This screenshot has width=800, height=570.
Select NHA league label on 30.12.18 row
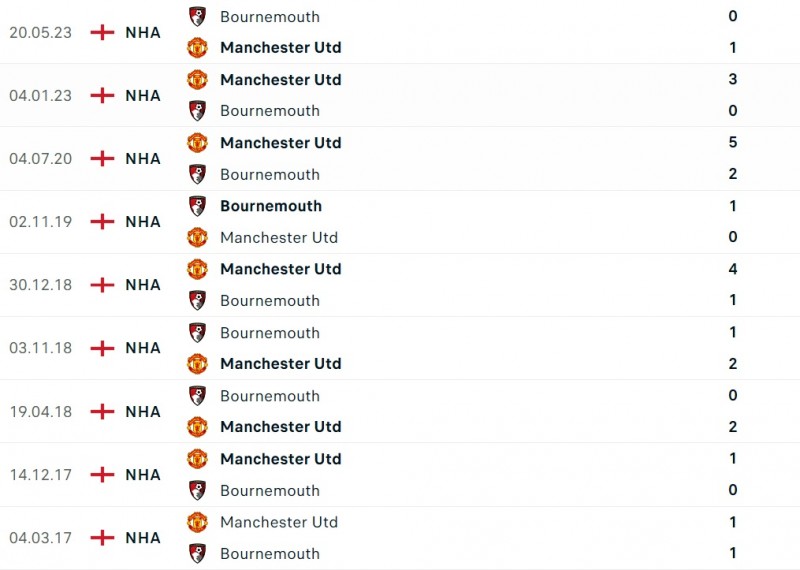click(x=143, y=285)
